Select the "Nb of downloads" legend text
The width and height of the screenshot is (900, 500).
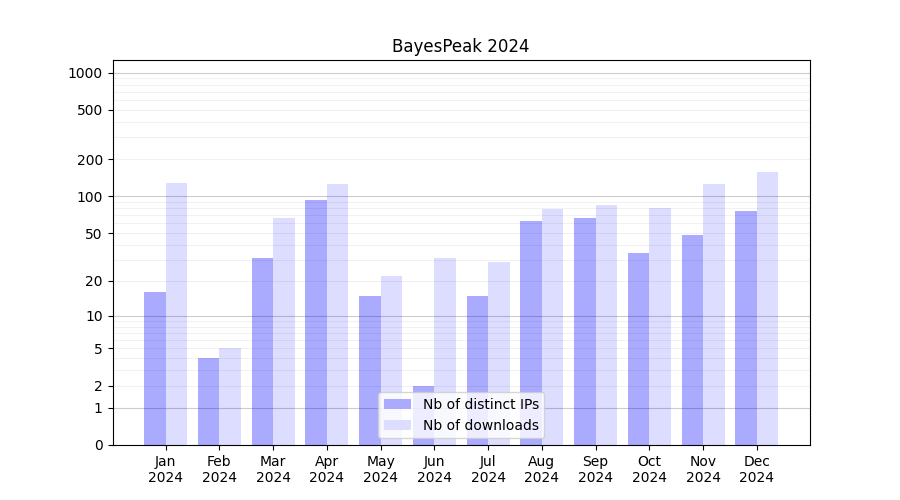(x=480, y=425)
